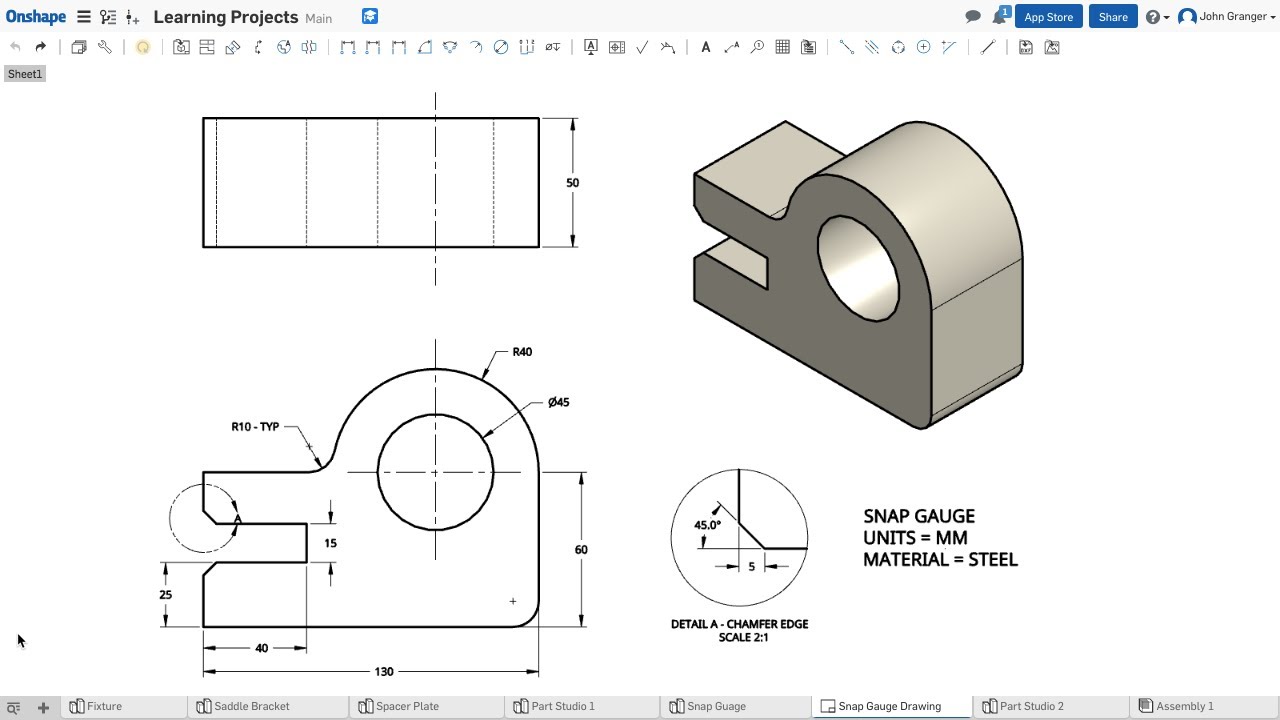Open the Insert View tool

click(181, 47)
